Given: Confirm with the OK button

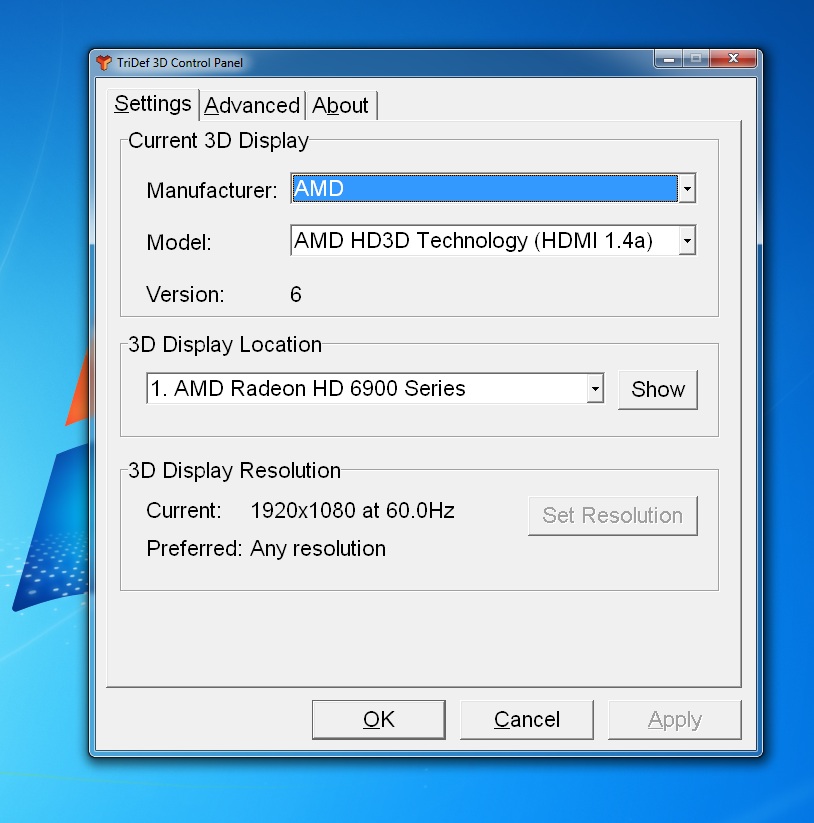Looking at the screenshot, I should pos(378,720).
